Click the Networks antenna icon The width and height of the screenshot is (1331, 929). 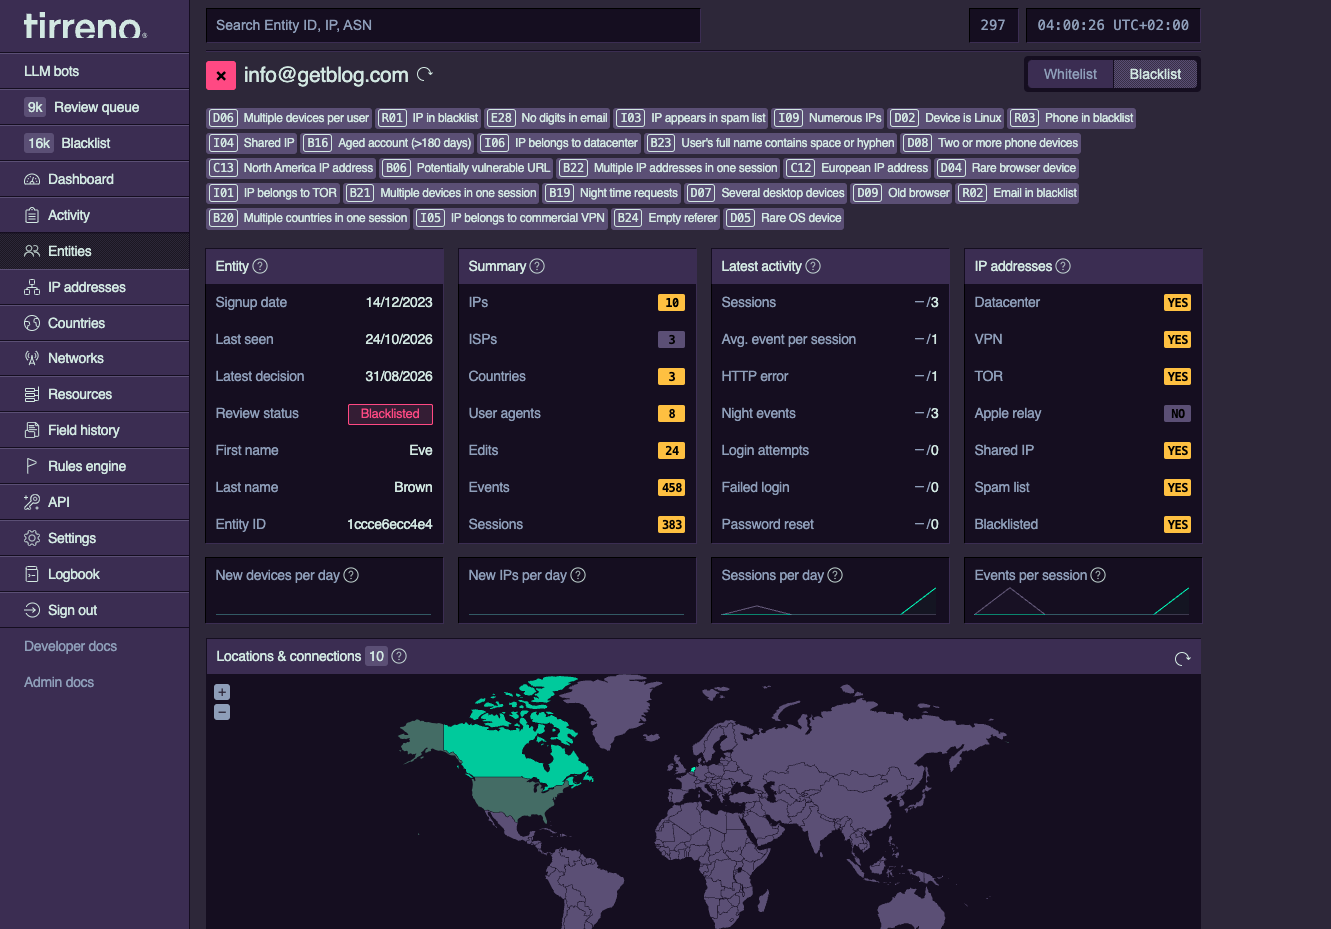32,358
